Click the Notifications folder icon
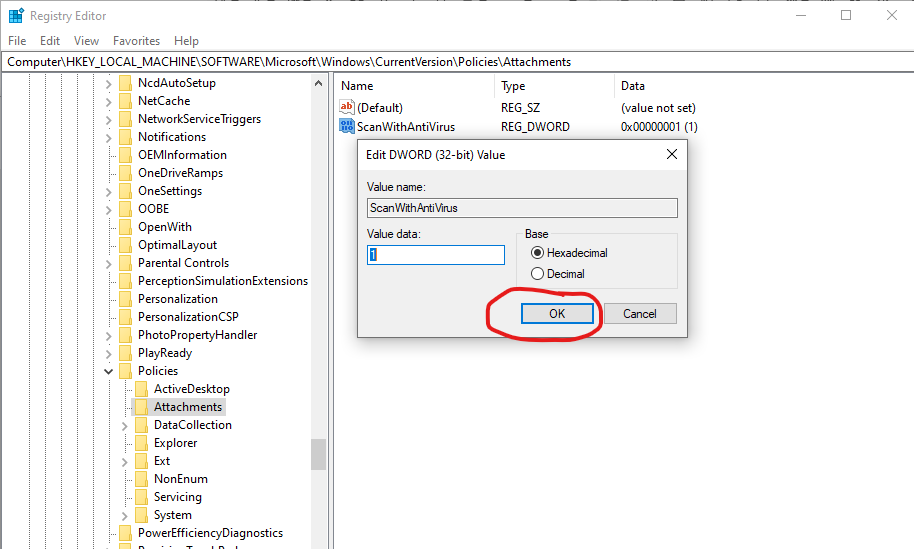The width and height of the screenshot is (914, 549). [x=125, y=137]
